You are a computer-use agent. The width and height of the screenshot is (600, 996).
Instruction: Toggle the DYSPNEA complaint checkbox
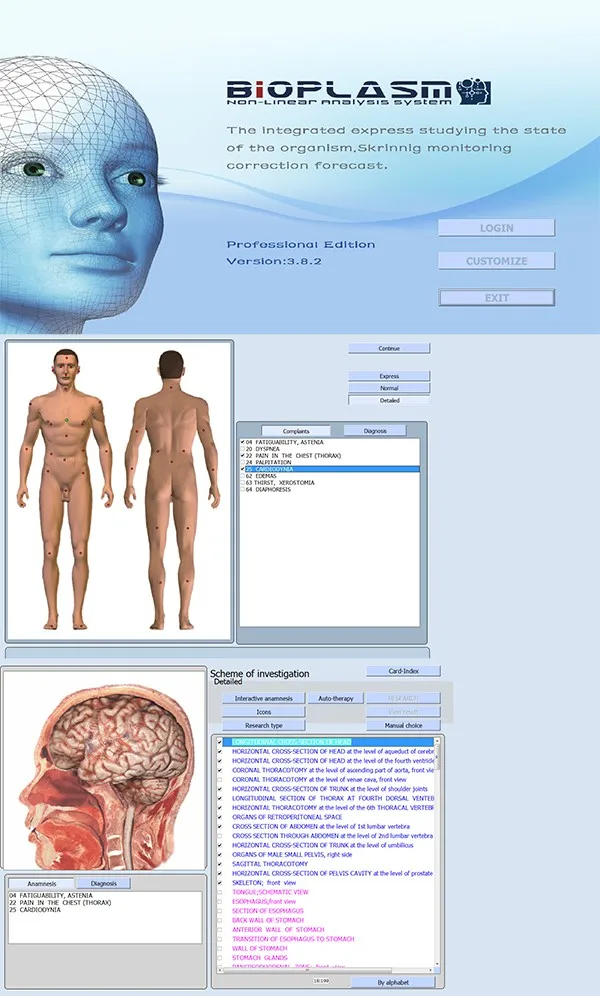pyautogui.click(x=242, y=449)
